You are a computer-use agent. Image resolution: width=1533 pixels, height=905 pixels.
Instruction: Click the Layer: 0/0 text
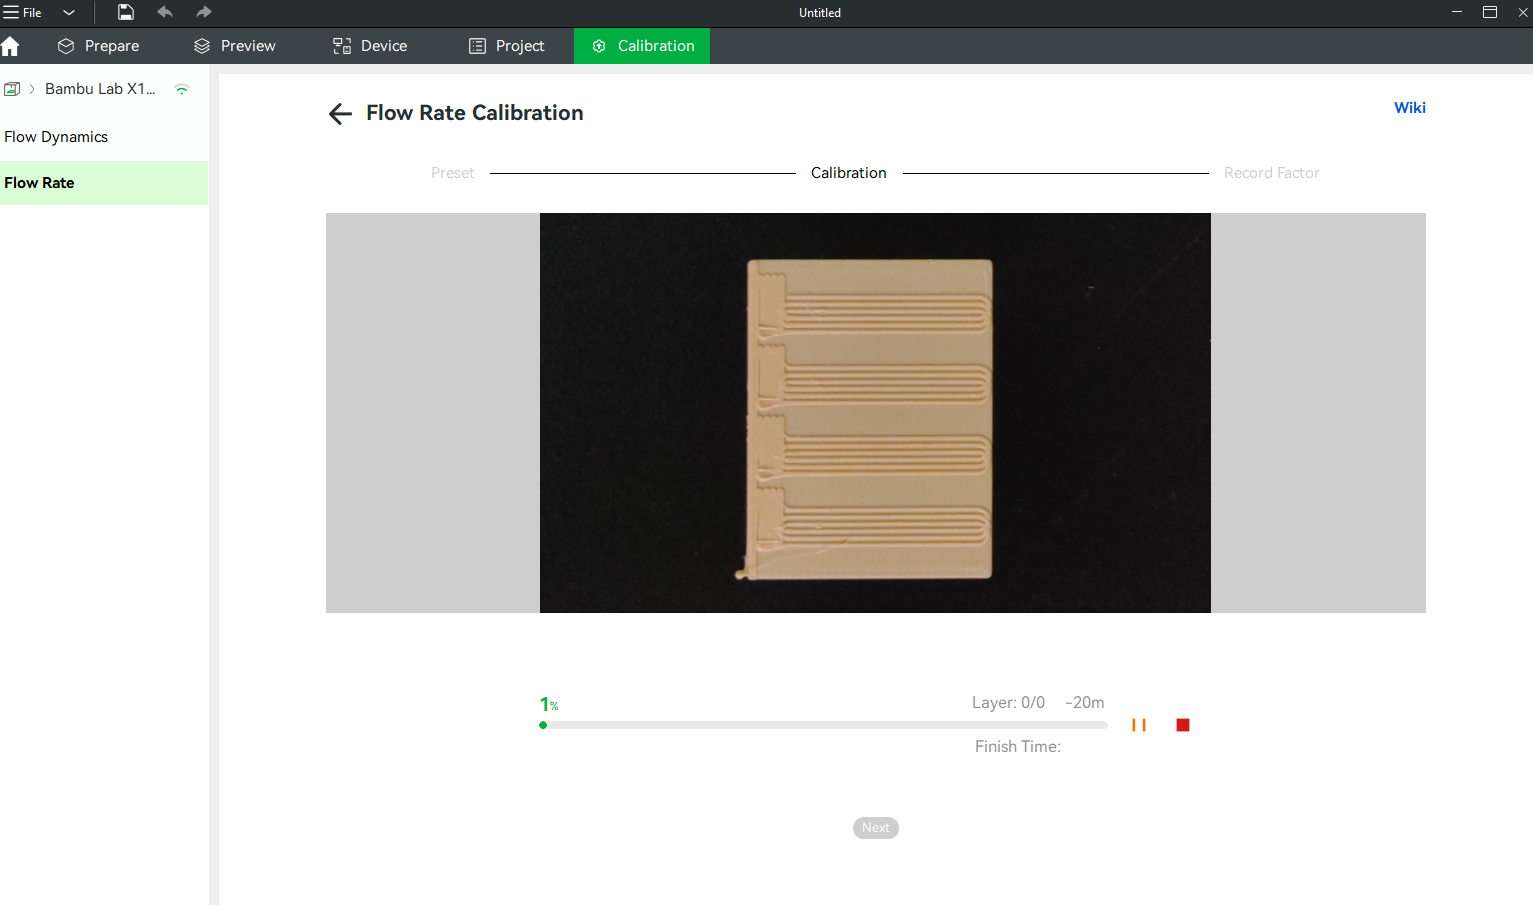click(1008, 703)
